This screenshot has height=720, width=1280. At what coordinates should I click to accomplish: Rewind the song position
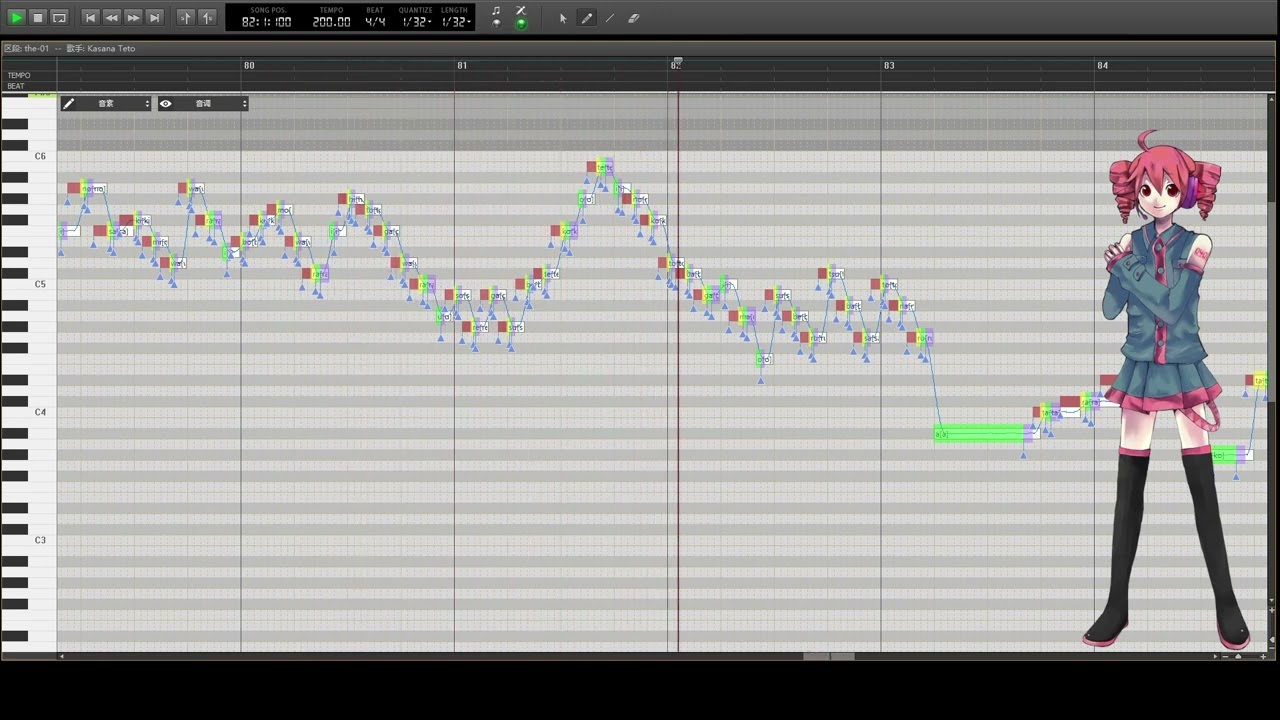pos(111,17)
